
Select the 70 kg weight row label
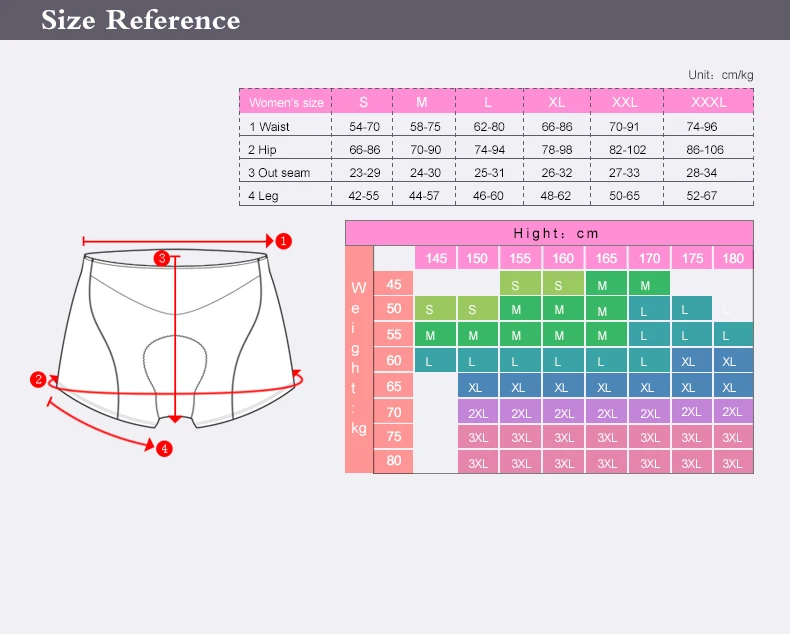tap(393, 412)
